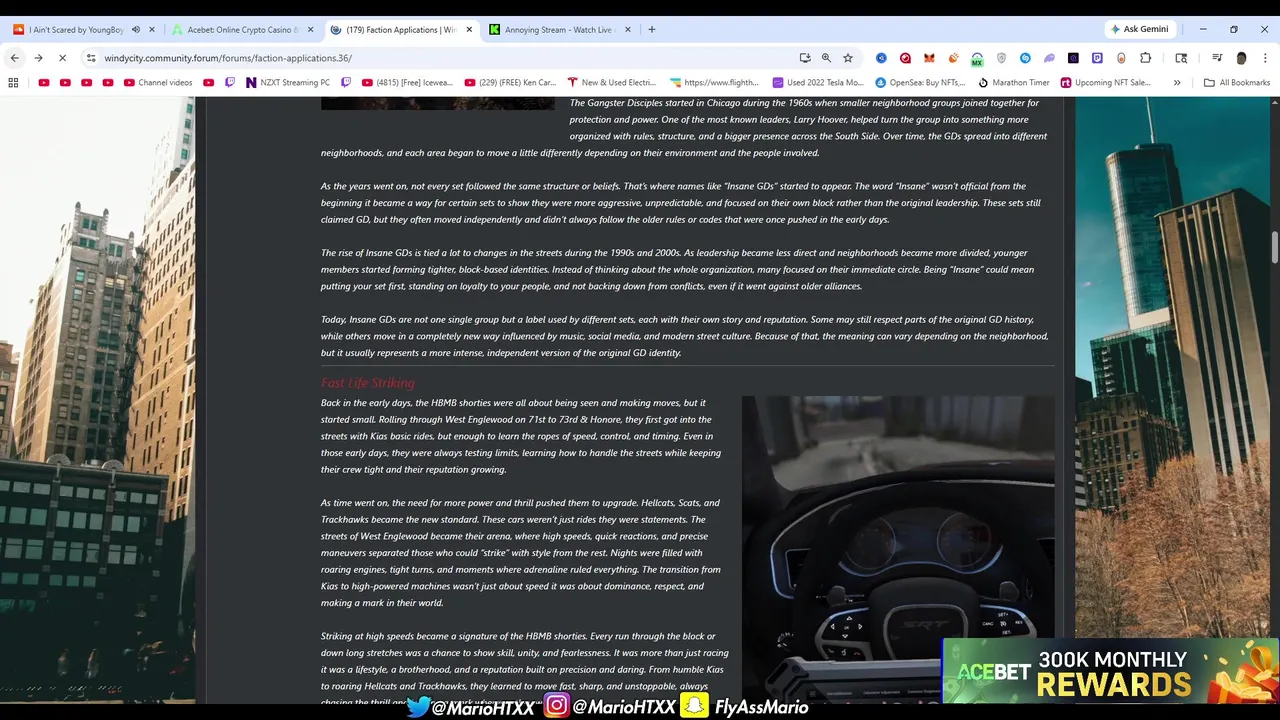Open the (4815) [Free] Icewea... bookmark

[x=406, y=82]
